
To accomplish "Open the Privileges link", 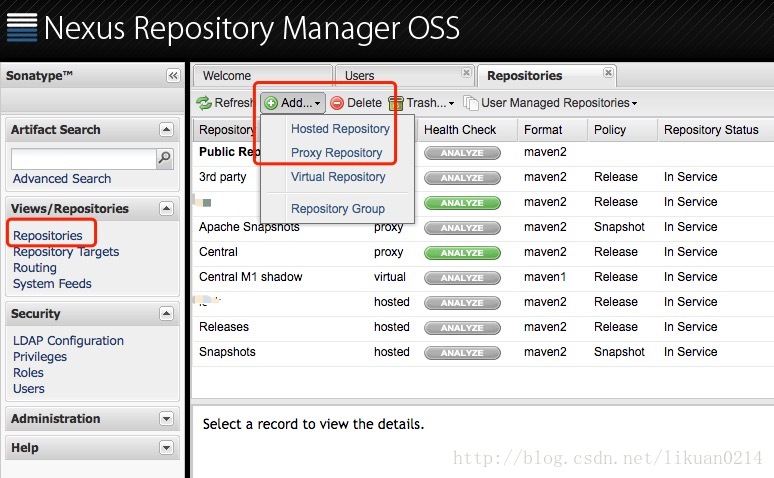I will 39,357.
